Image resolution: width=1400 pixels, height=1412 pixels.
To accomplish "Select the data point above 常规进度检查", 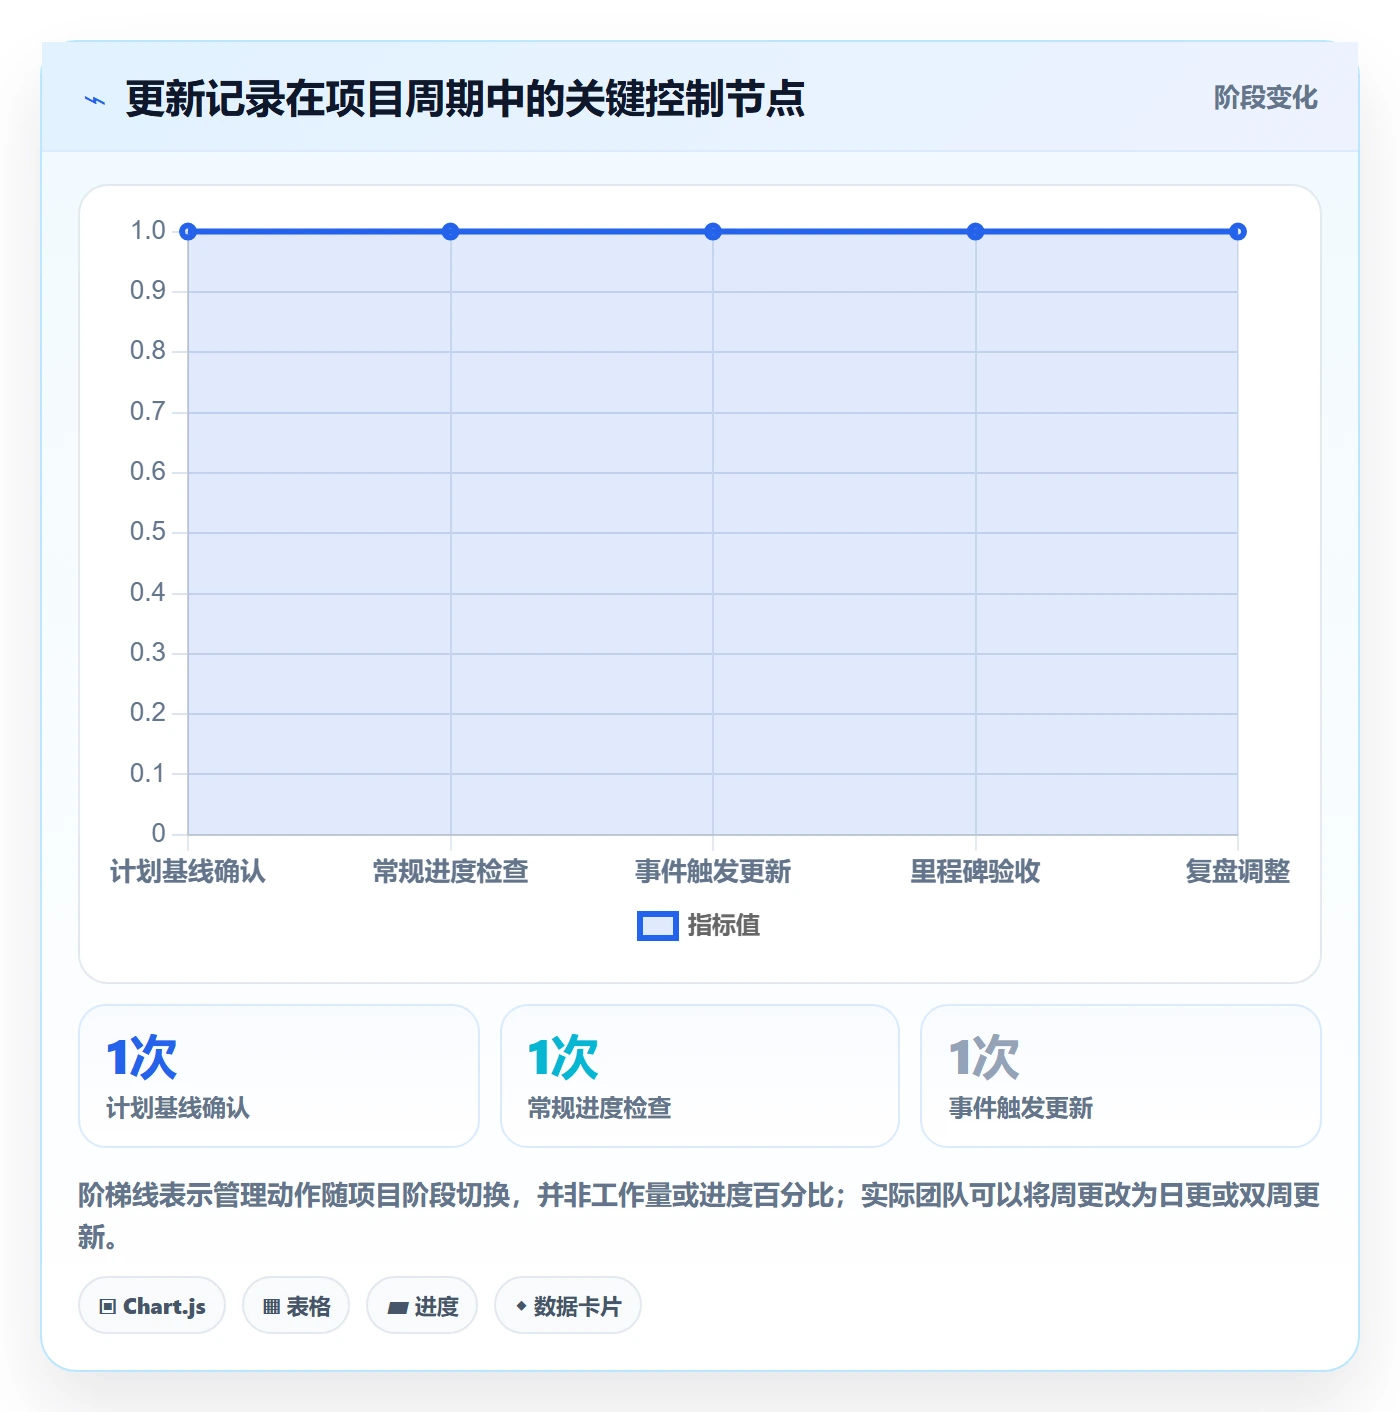I will click(x=451, y=232).
